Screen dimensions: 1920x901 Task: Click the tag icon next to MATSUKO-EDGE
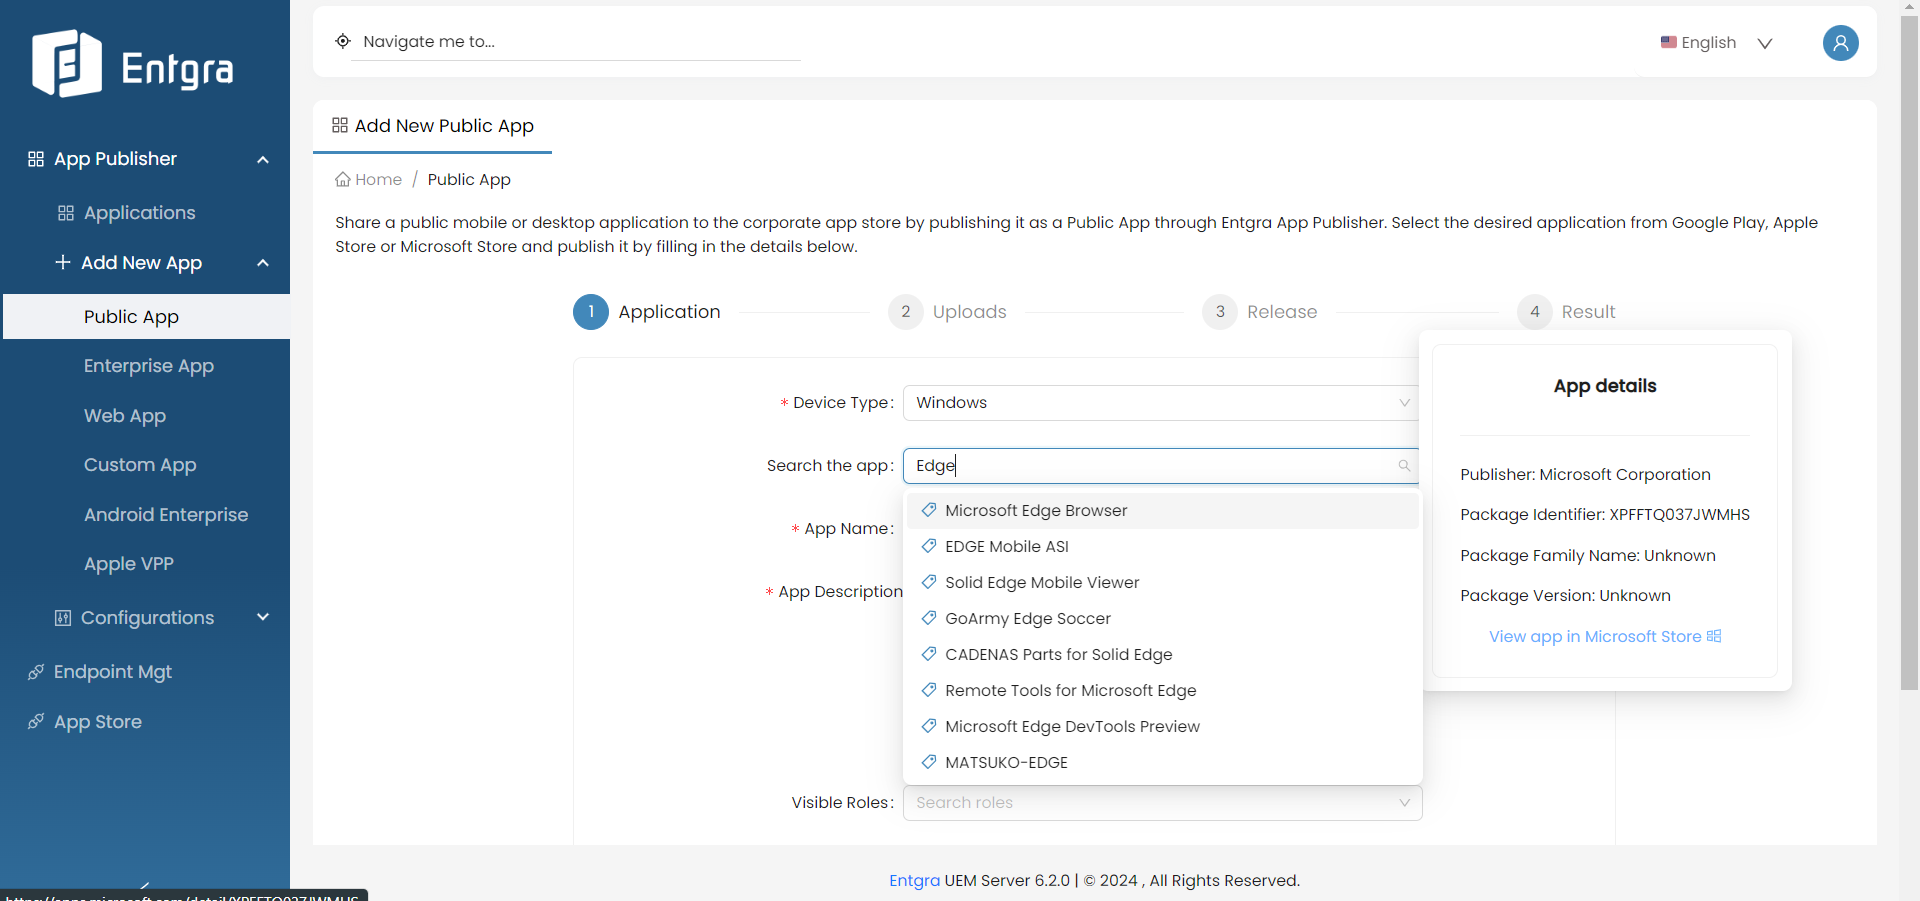click(x=929, y=762)
